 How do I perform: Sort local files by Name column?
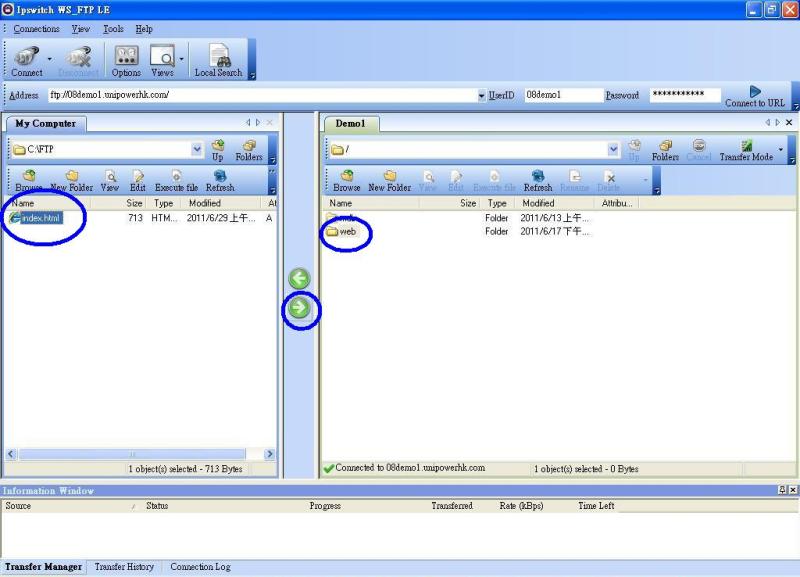point(48,203)
